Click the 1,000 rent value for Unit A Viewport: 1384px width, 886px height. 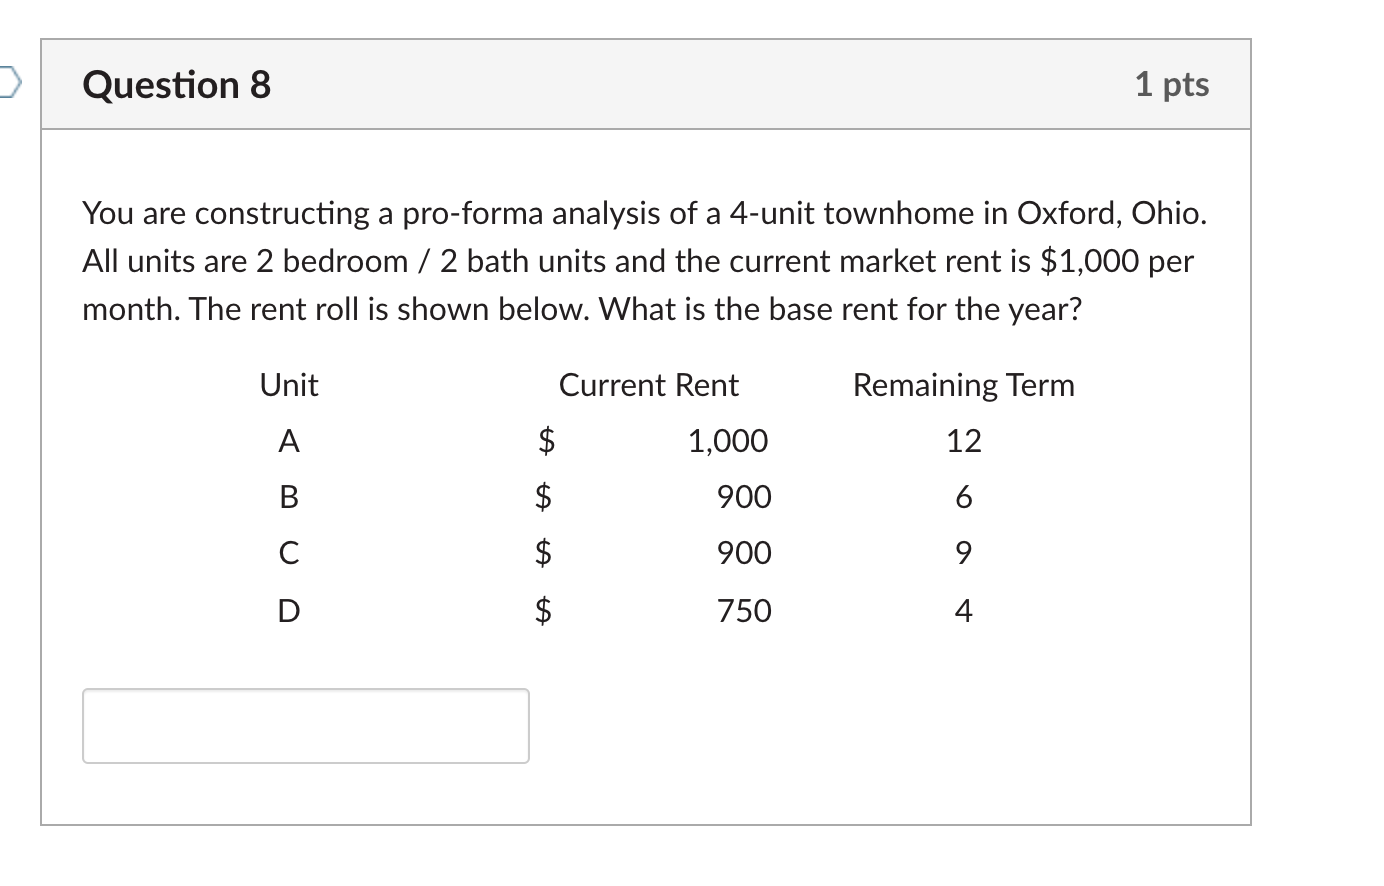(727, 441)
